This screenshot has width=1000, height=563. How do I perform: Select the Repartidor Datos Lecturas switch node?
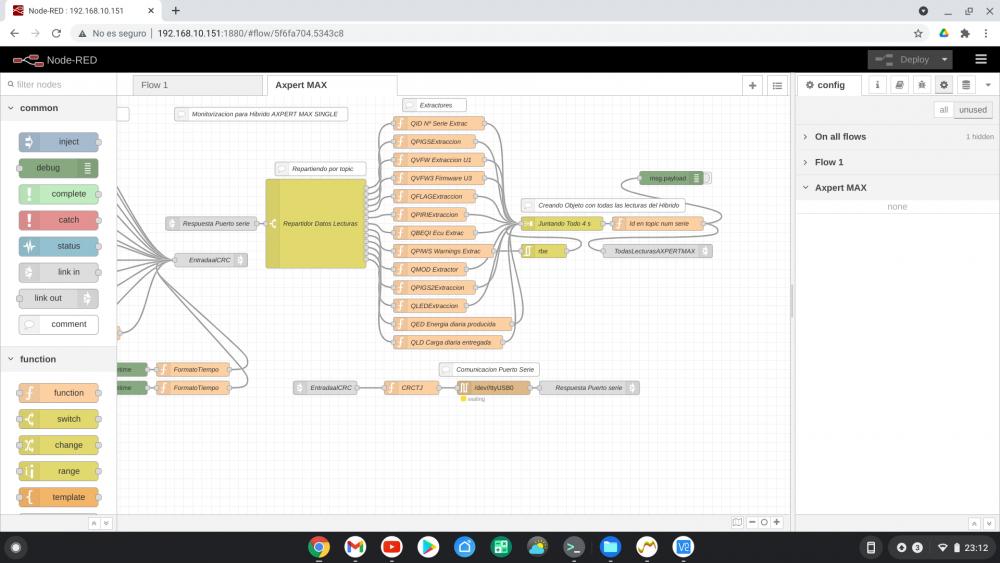coord(316,223)
